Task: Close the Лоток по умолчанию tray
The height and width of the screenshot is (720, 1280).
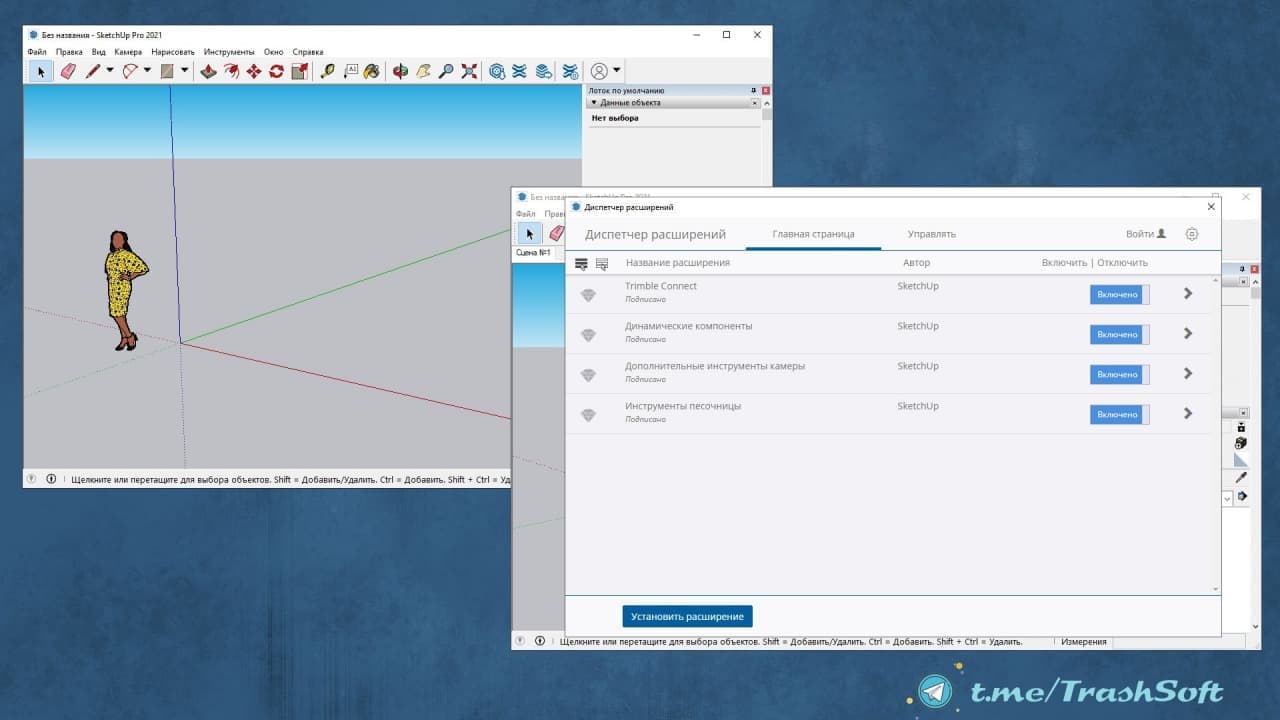Action: click(x=766, y=90)
